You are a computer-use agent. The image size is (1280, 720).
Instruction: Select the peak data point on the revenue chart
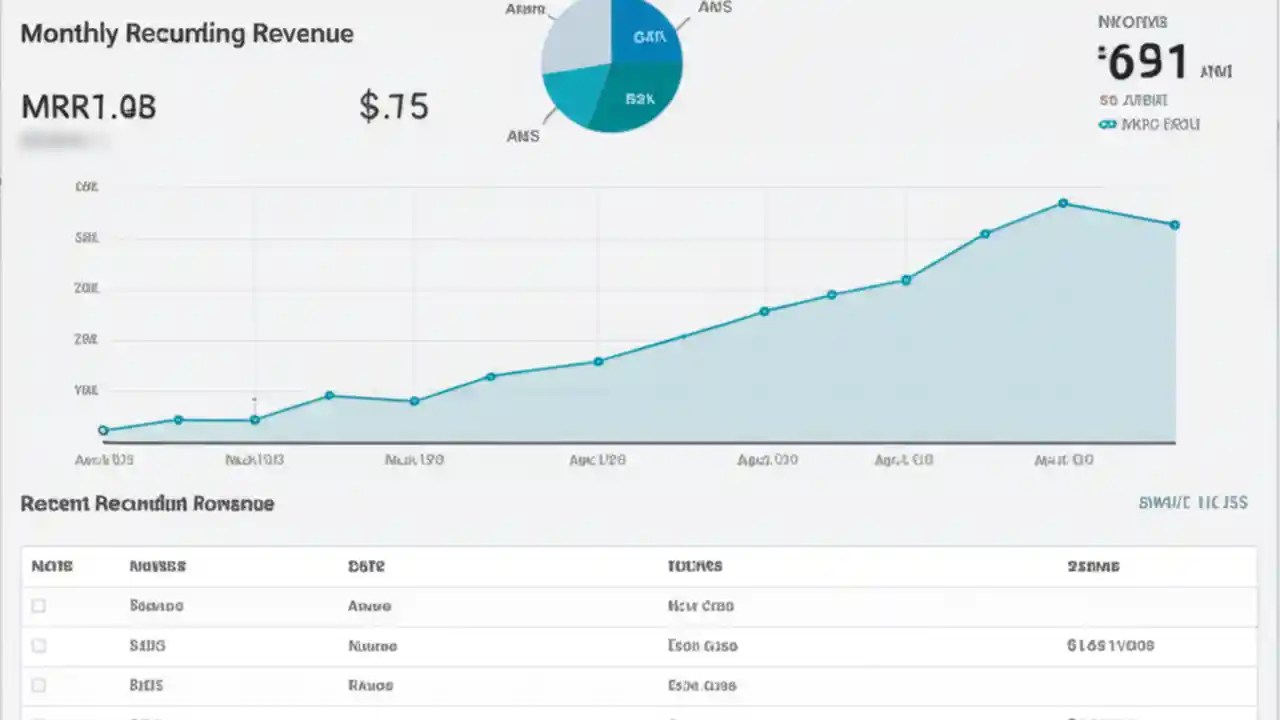pyautogui.click(x=1062, y=203)
